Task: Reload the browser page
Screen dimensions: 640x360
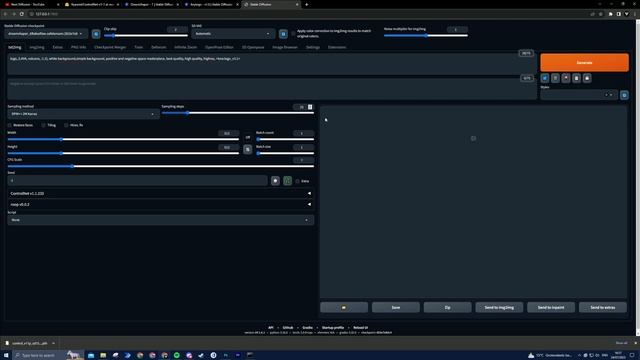Action: click(22, 14)
